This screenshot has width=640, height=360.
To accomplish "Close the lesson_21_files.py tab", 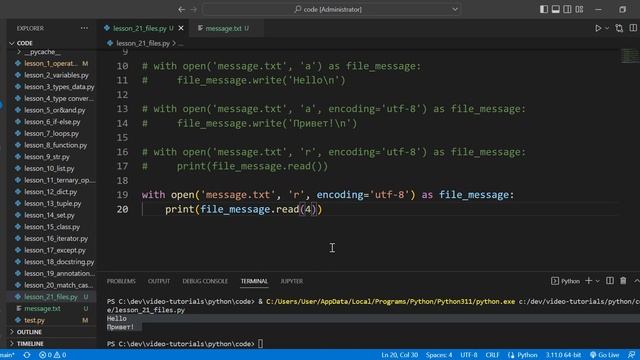I will pos(181,28).
